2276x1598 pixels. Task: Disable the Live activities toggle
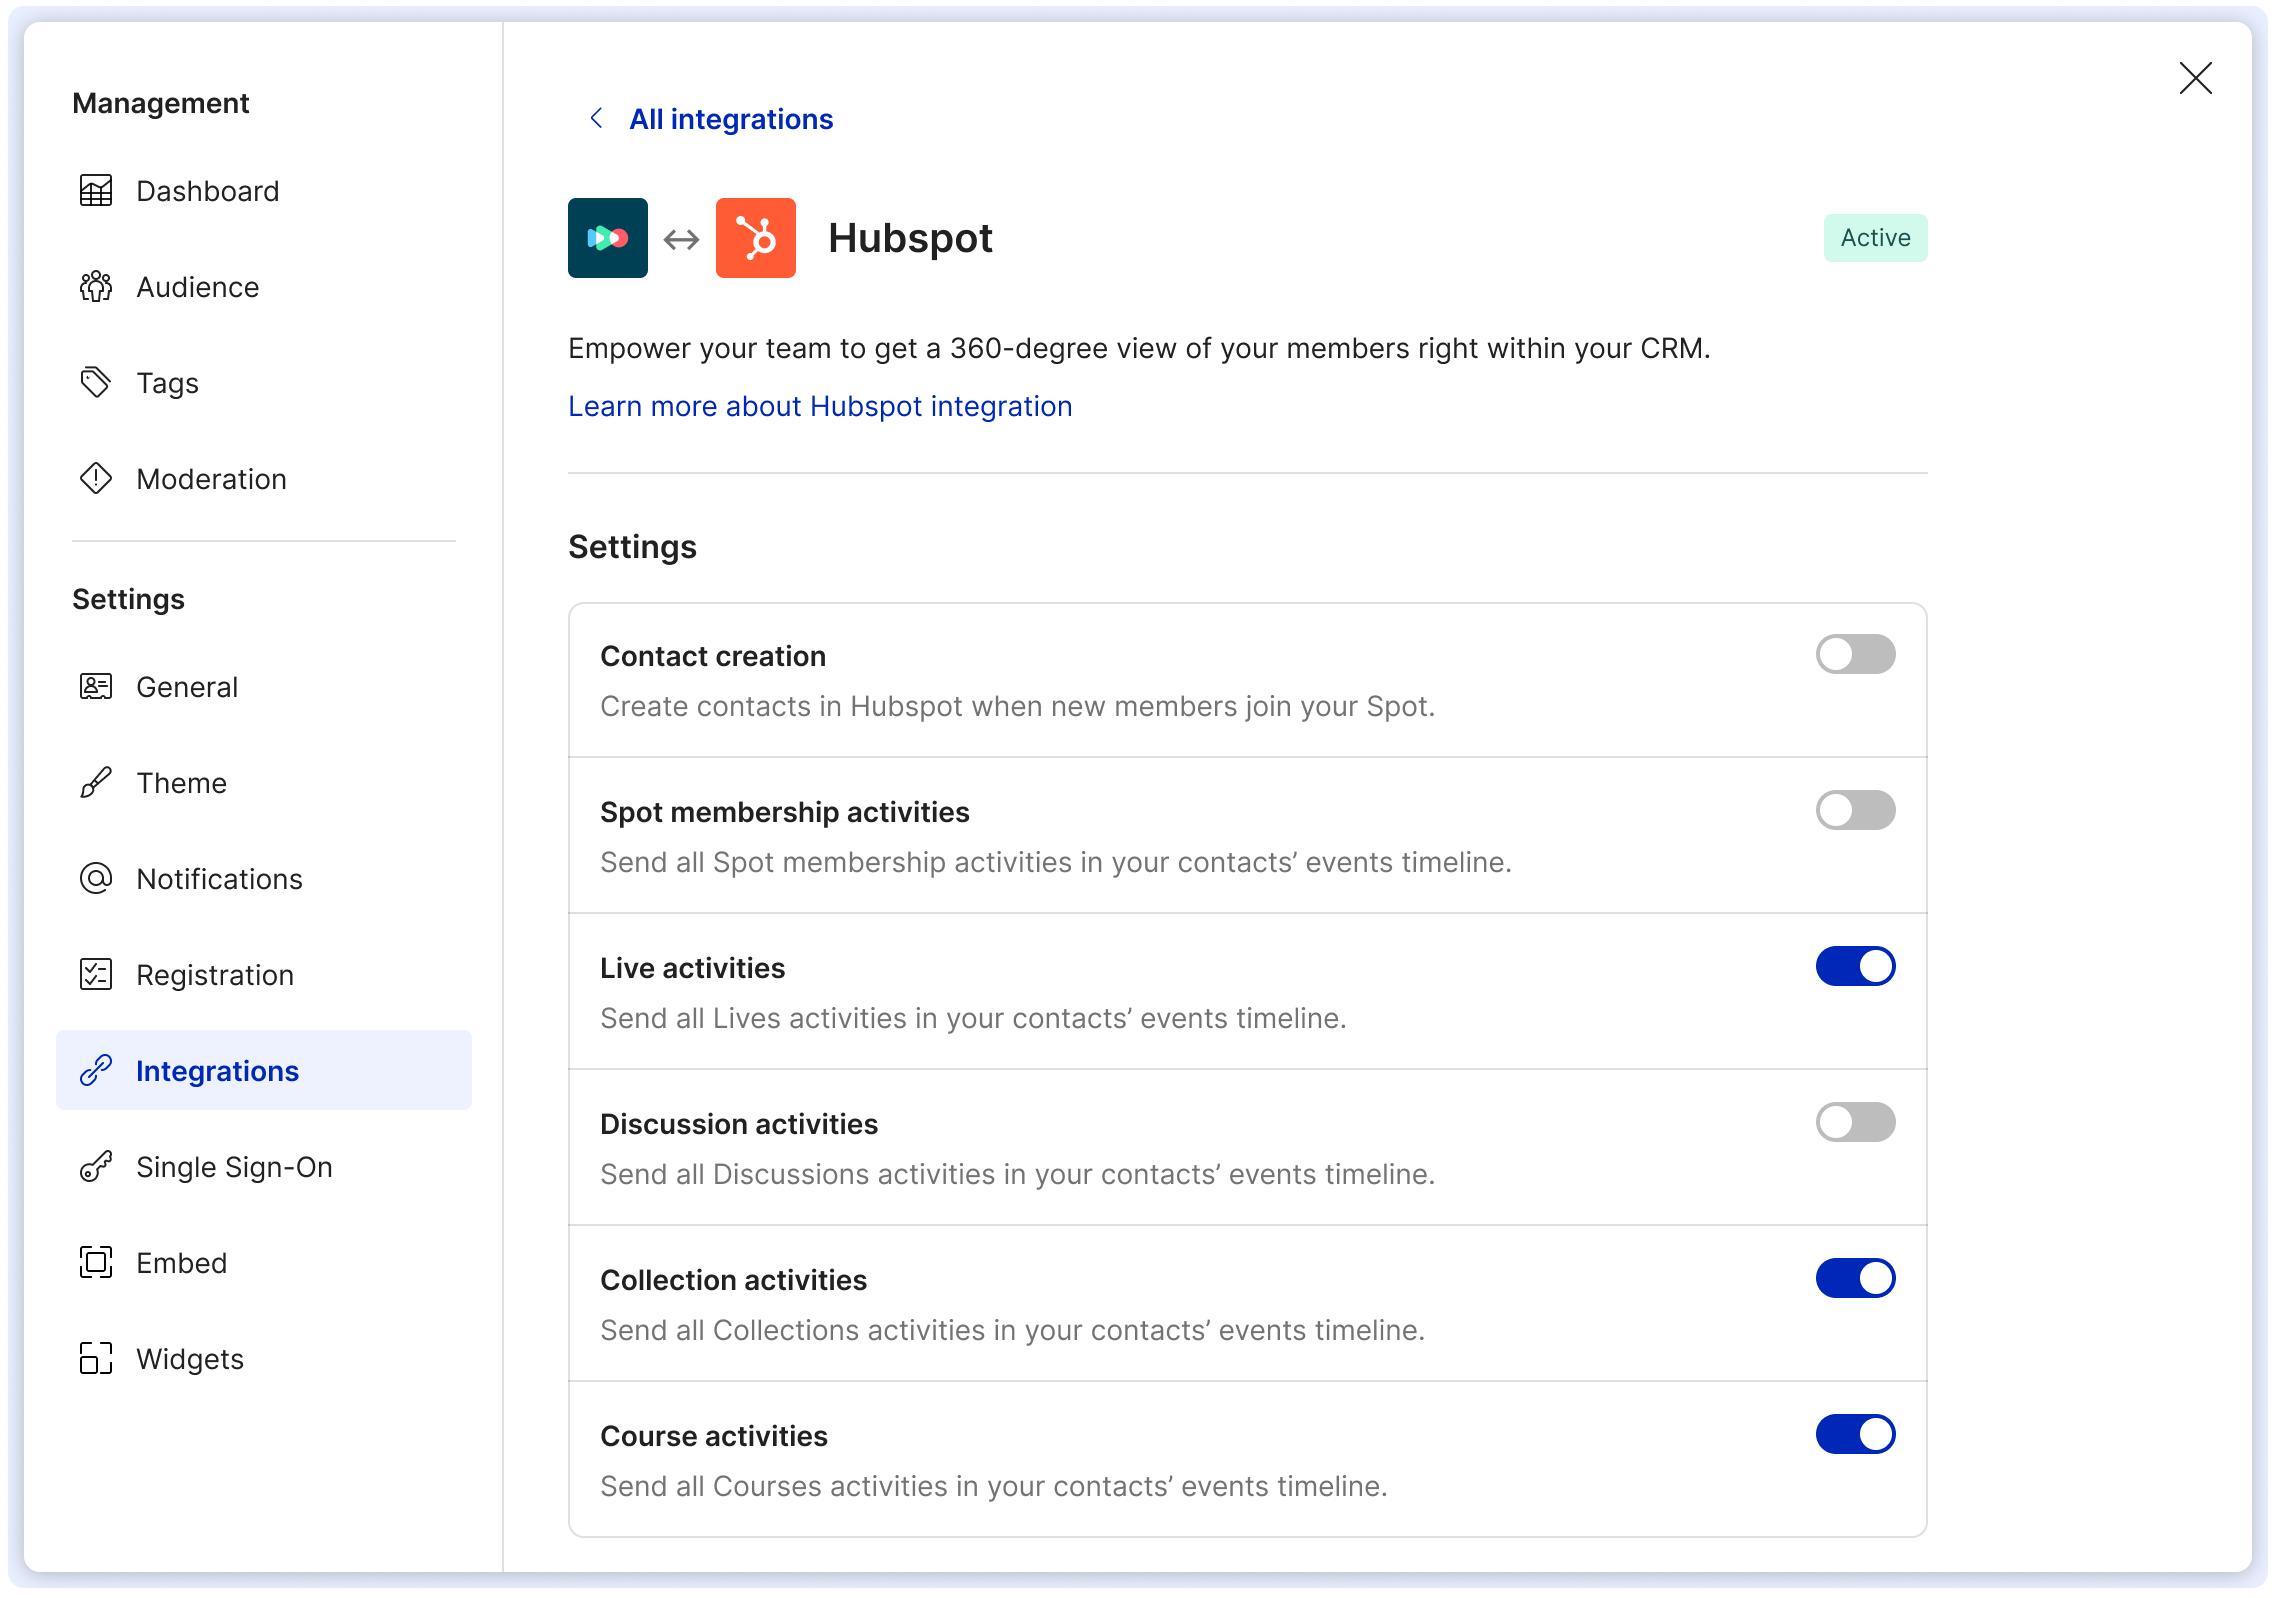1856,966
